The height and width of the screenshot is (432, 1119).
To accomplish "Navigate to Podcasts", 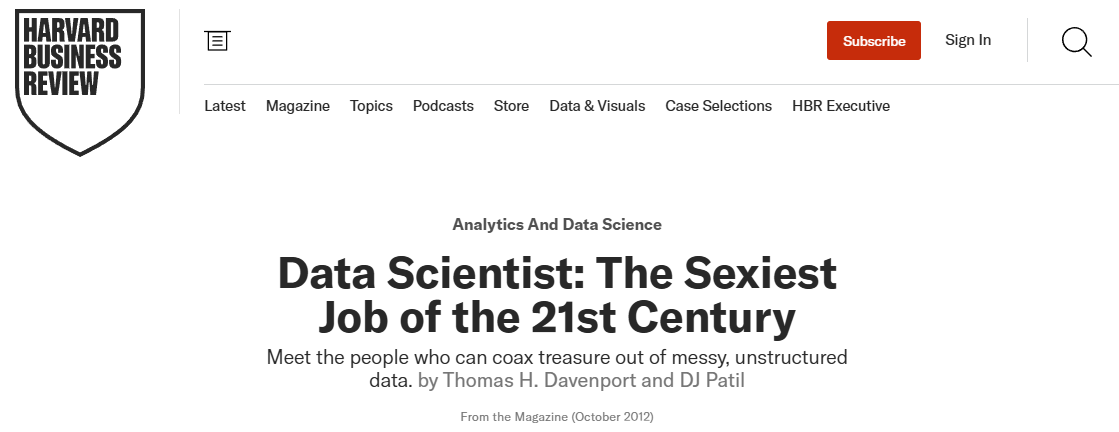I will point(443,106).
